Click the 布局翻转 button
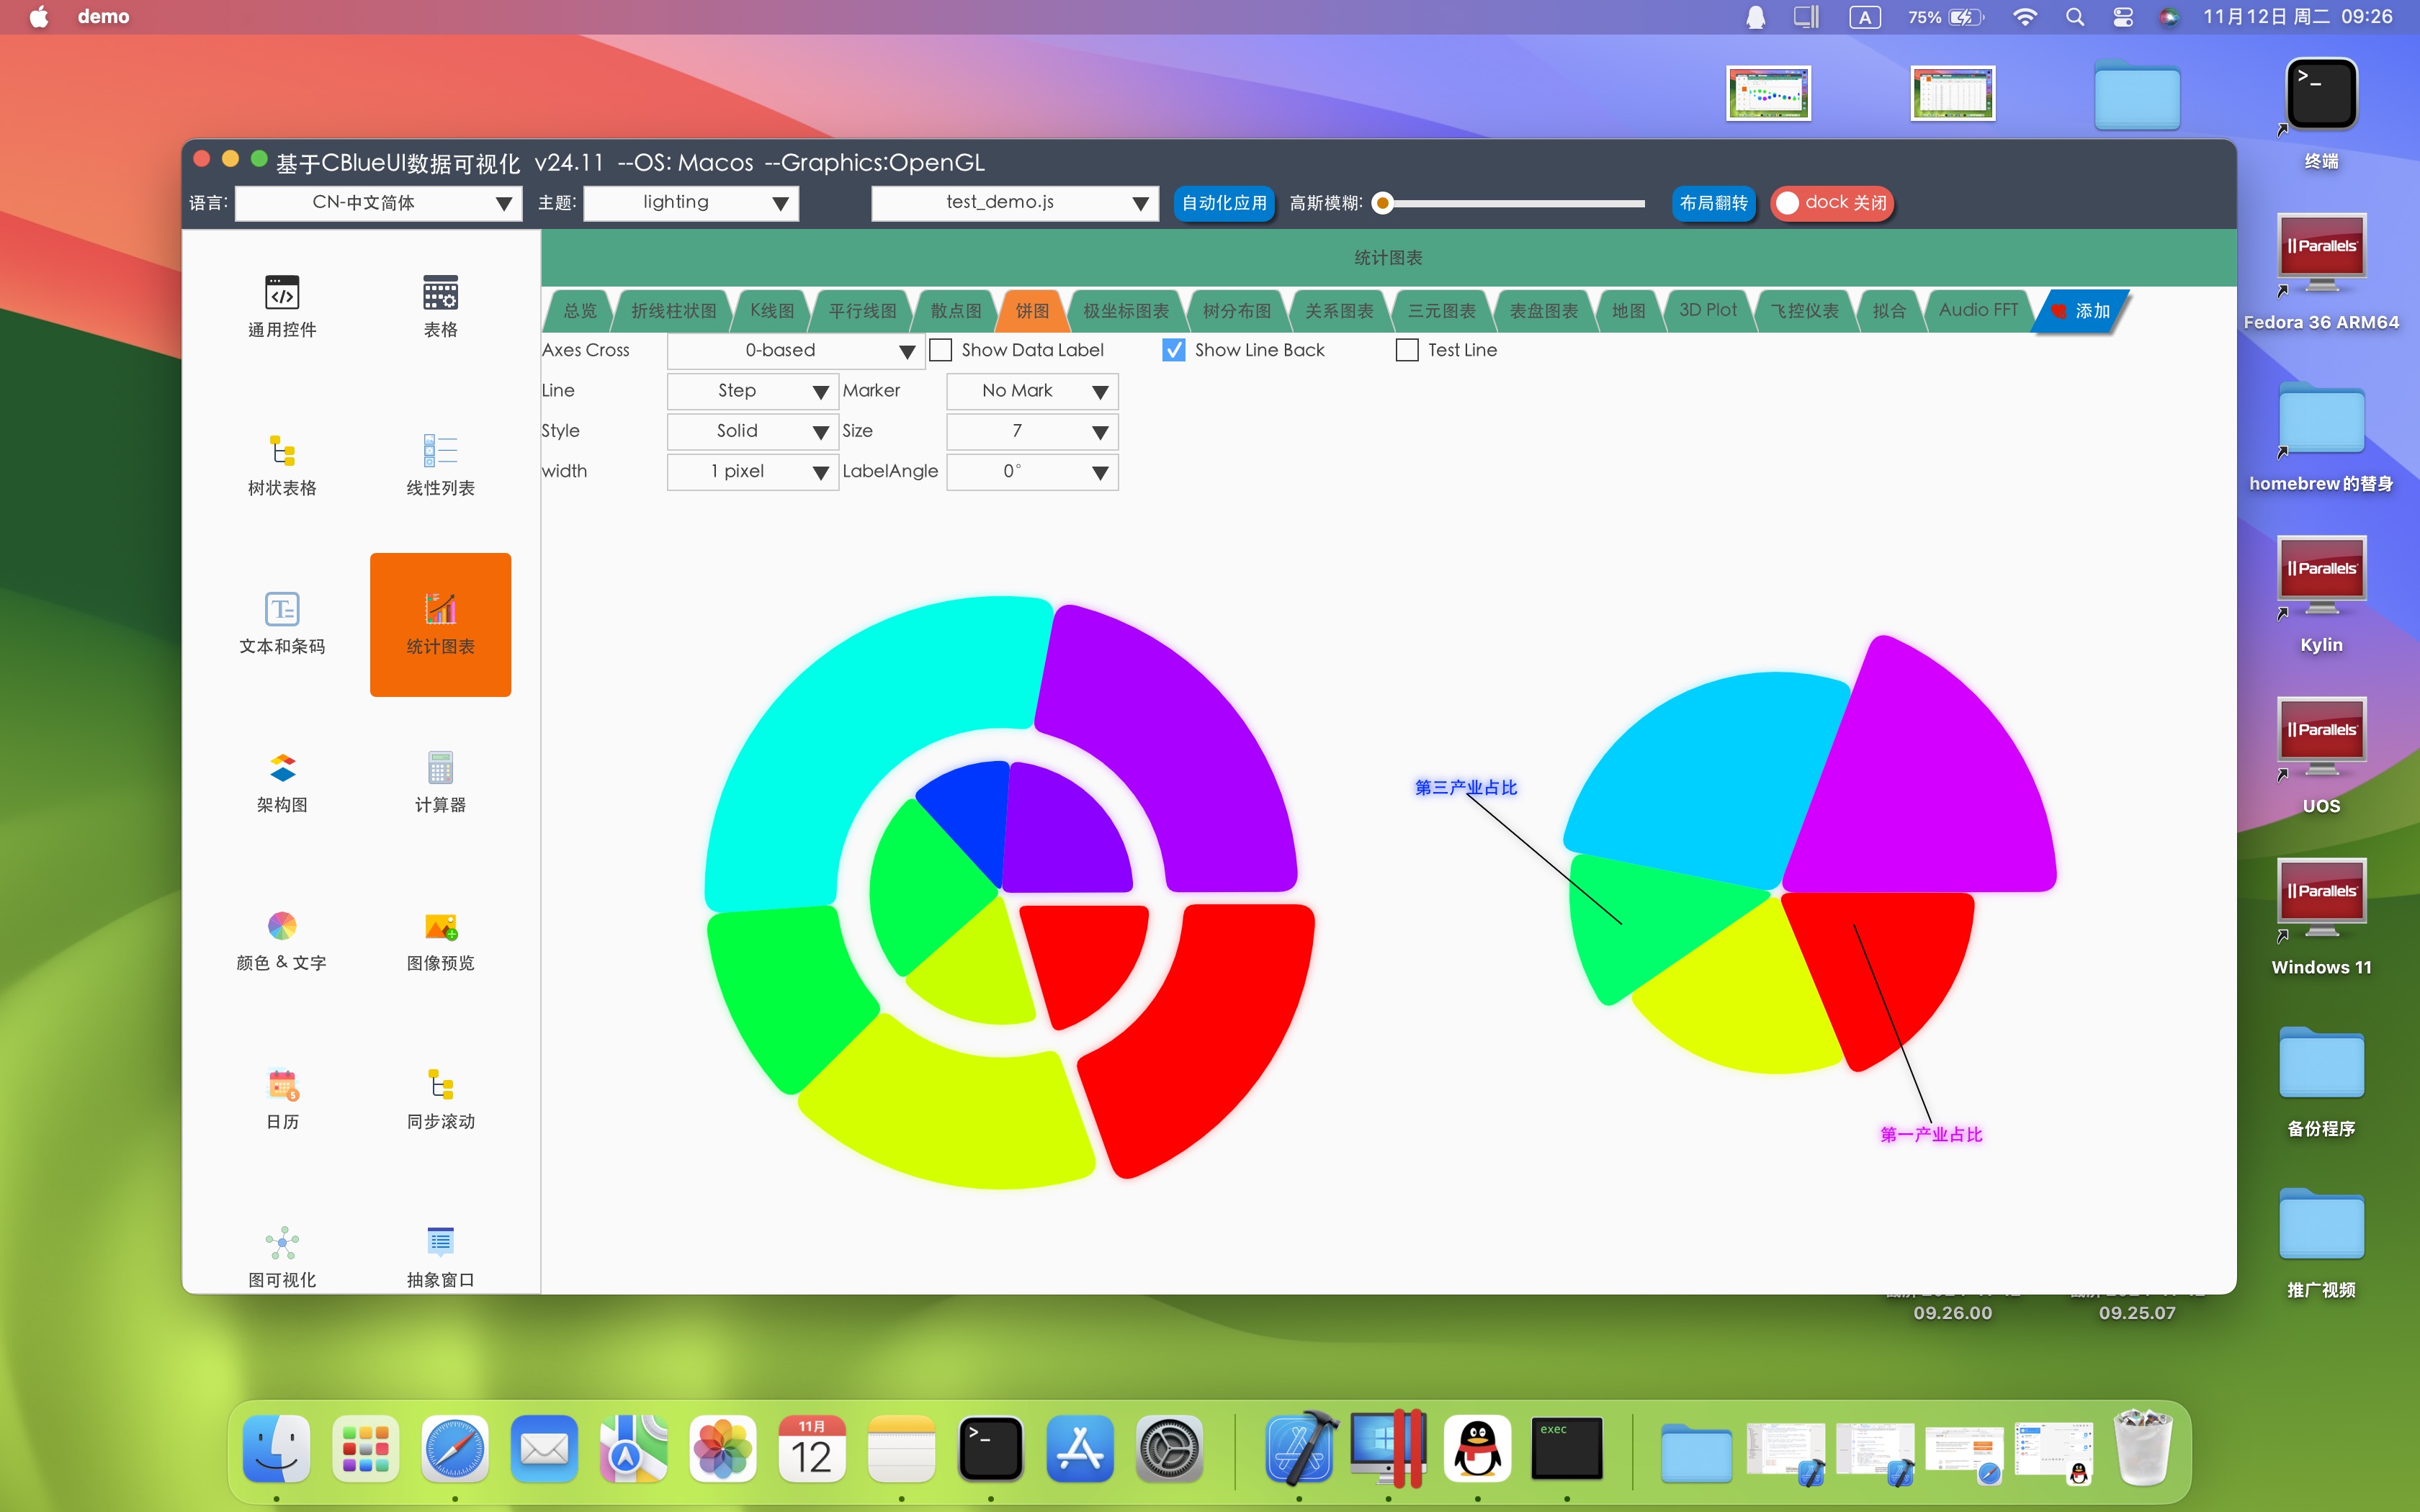The height and width of the screenshot is (1512, 2420). point(1713,203)
